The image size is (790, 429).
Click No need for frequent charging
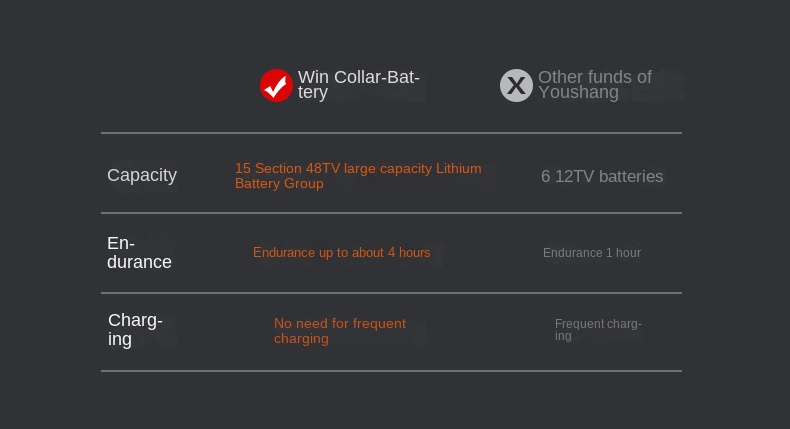point(340,331)
